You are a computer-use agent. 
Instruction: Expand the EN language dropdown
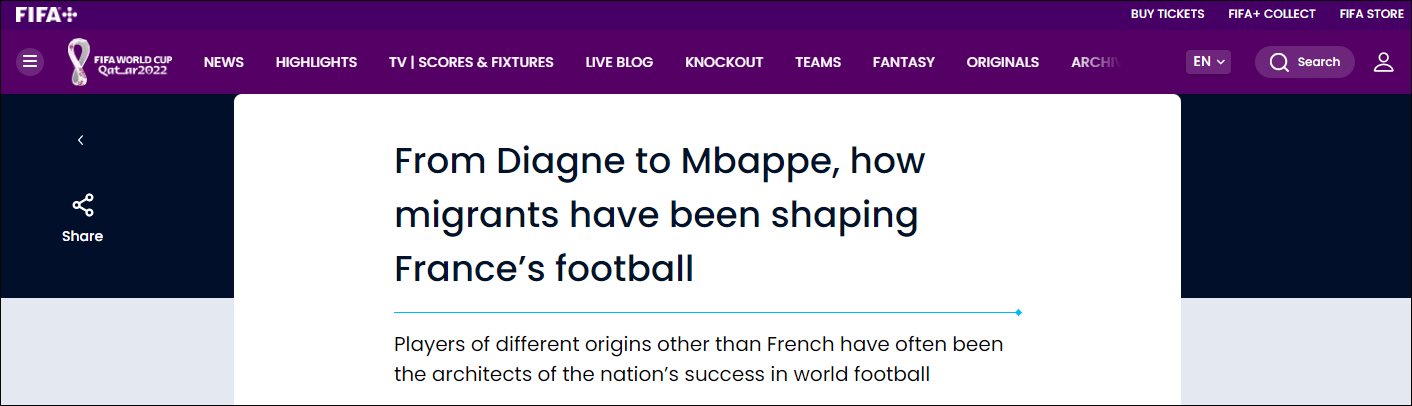pos(1208,62)
